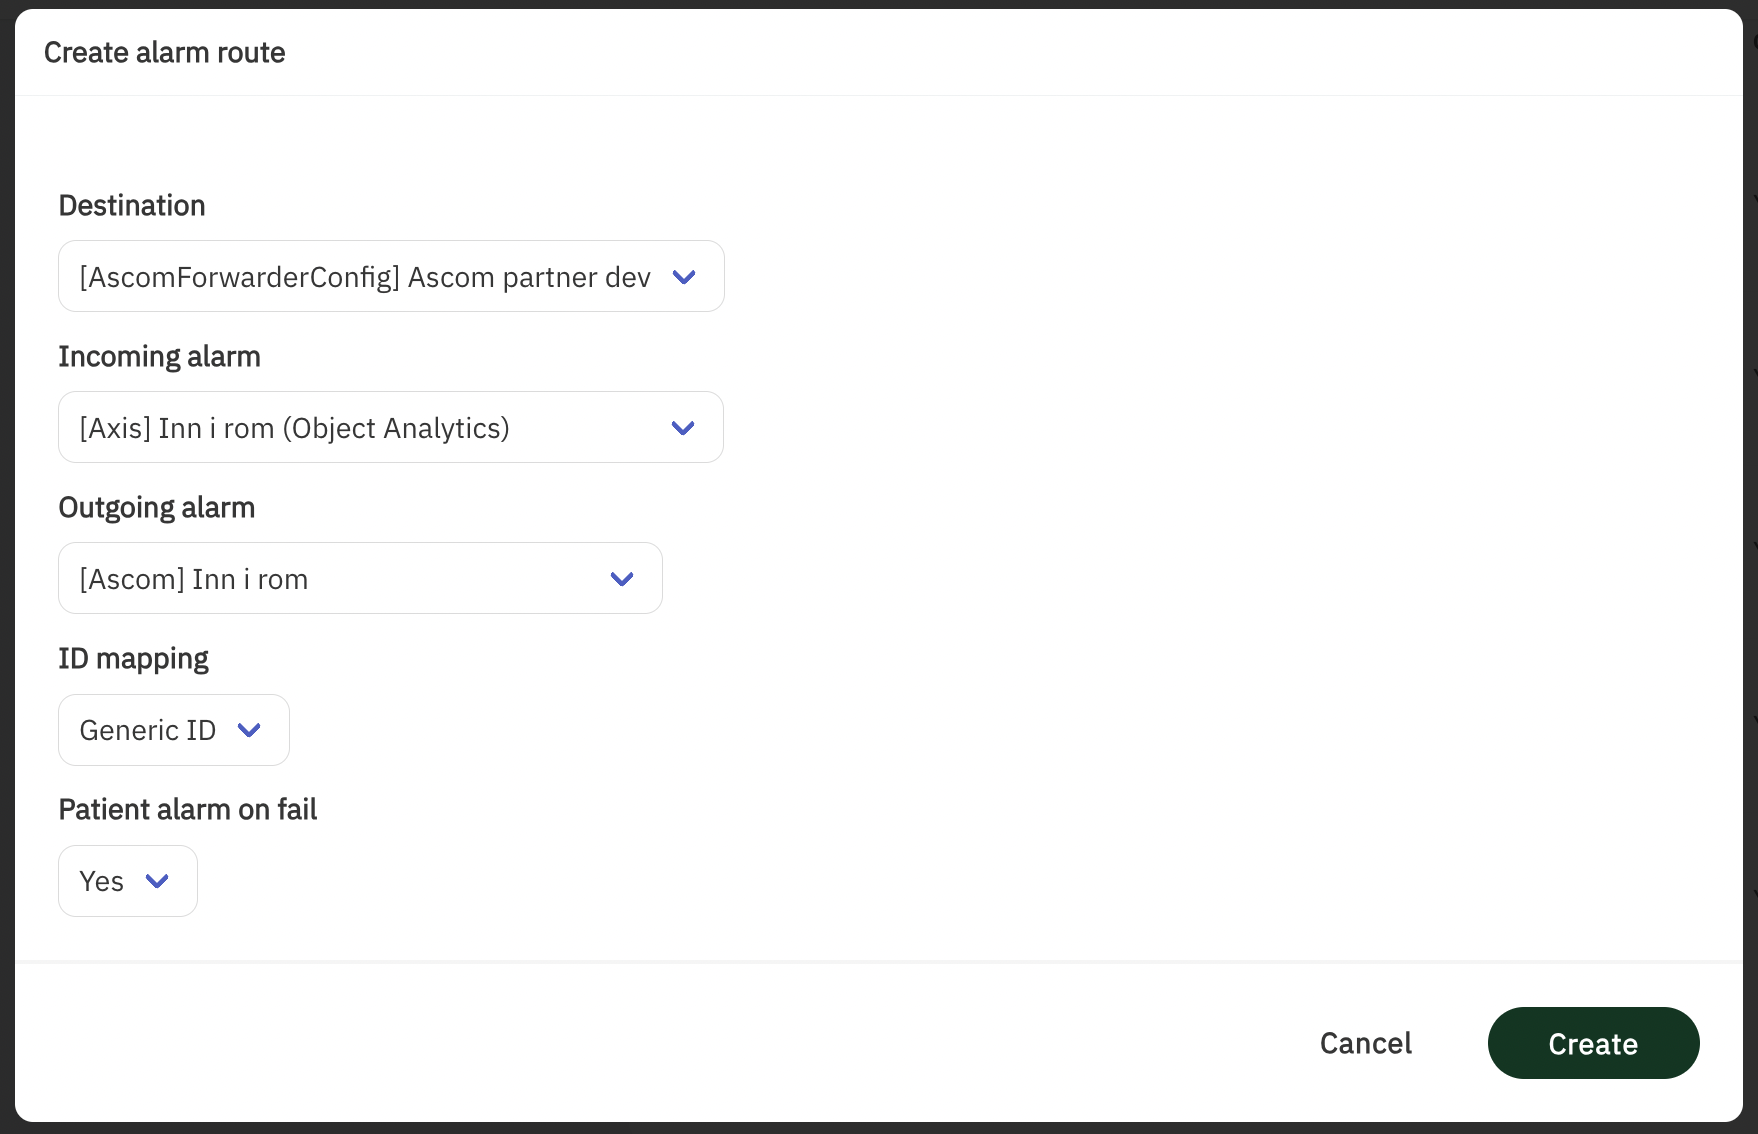The image size is (1758, 1134).
Task: Cancel the alarm route dialog
Action: [x=1366, y=1043]
